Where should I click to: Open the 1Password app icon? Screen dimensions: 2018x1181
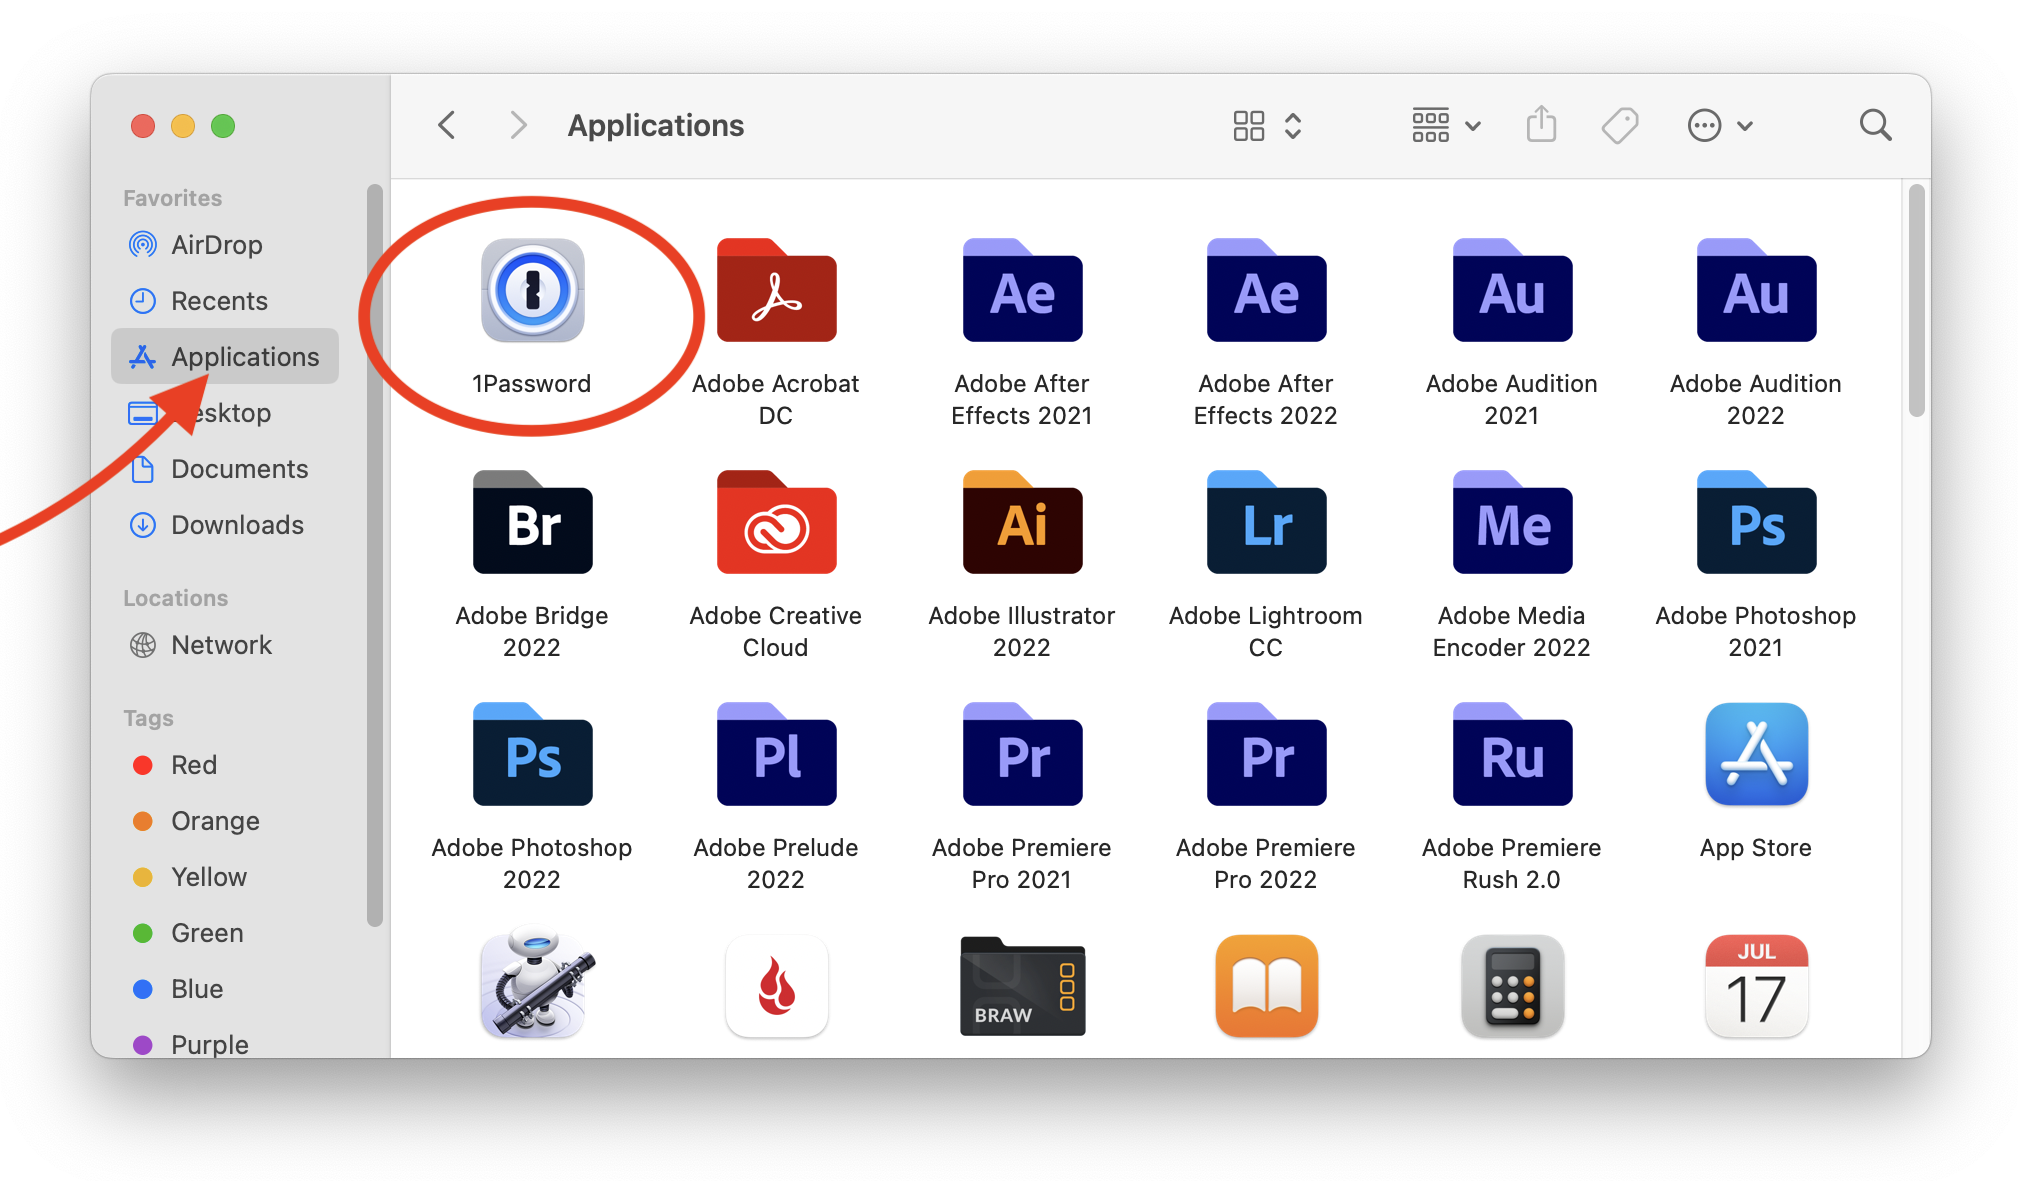(532, 291)
